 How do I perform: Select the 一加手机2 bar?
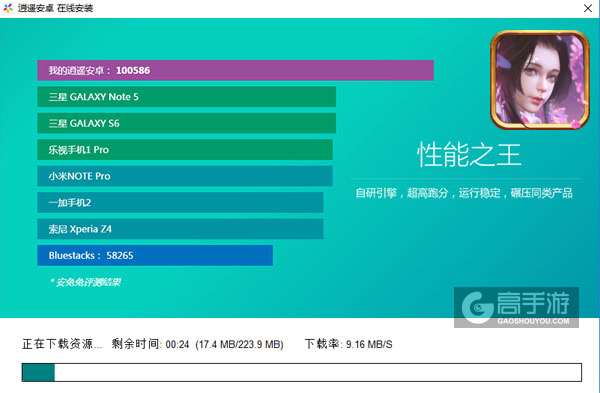click(180, 202)
